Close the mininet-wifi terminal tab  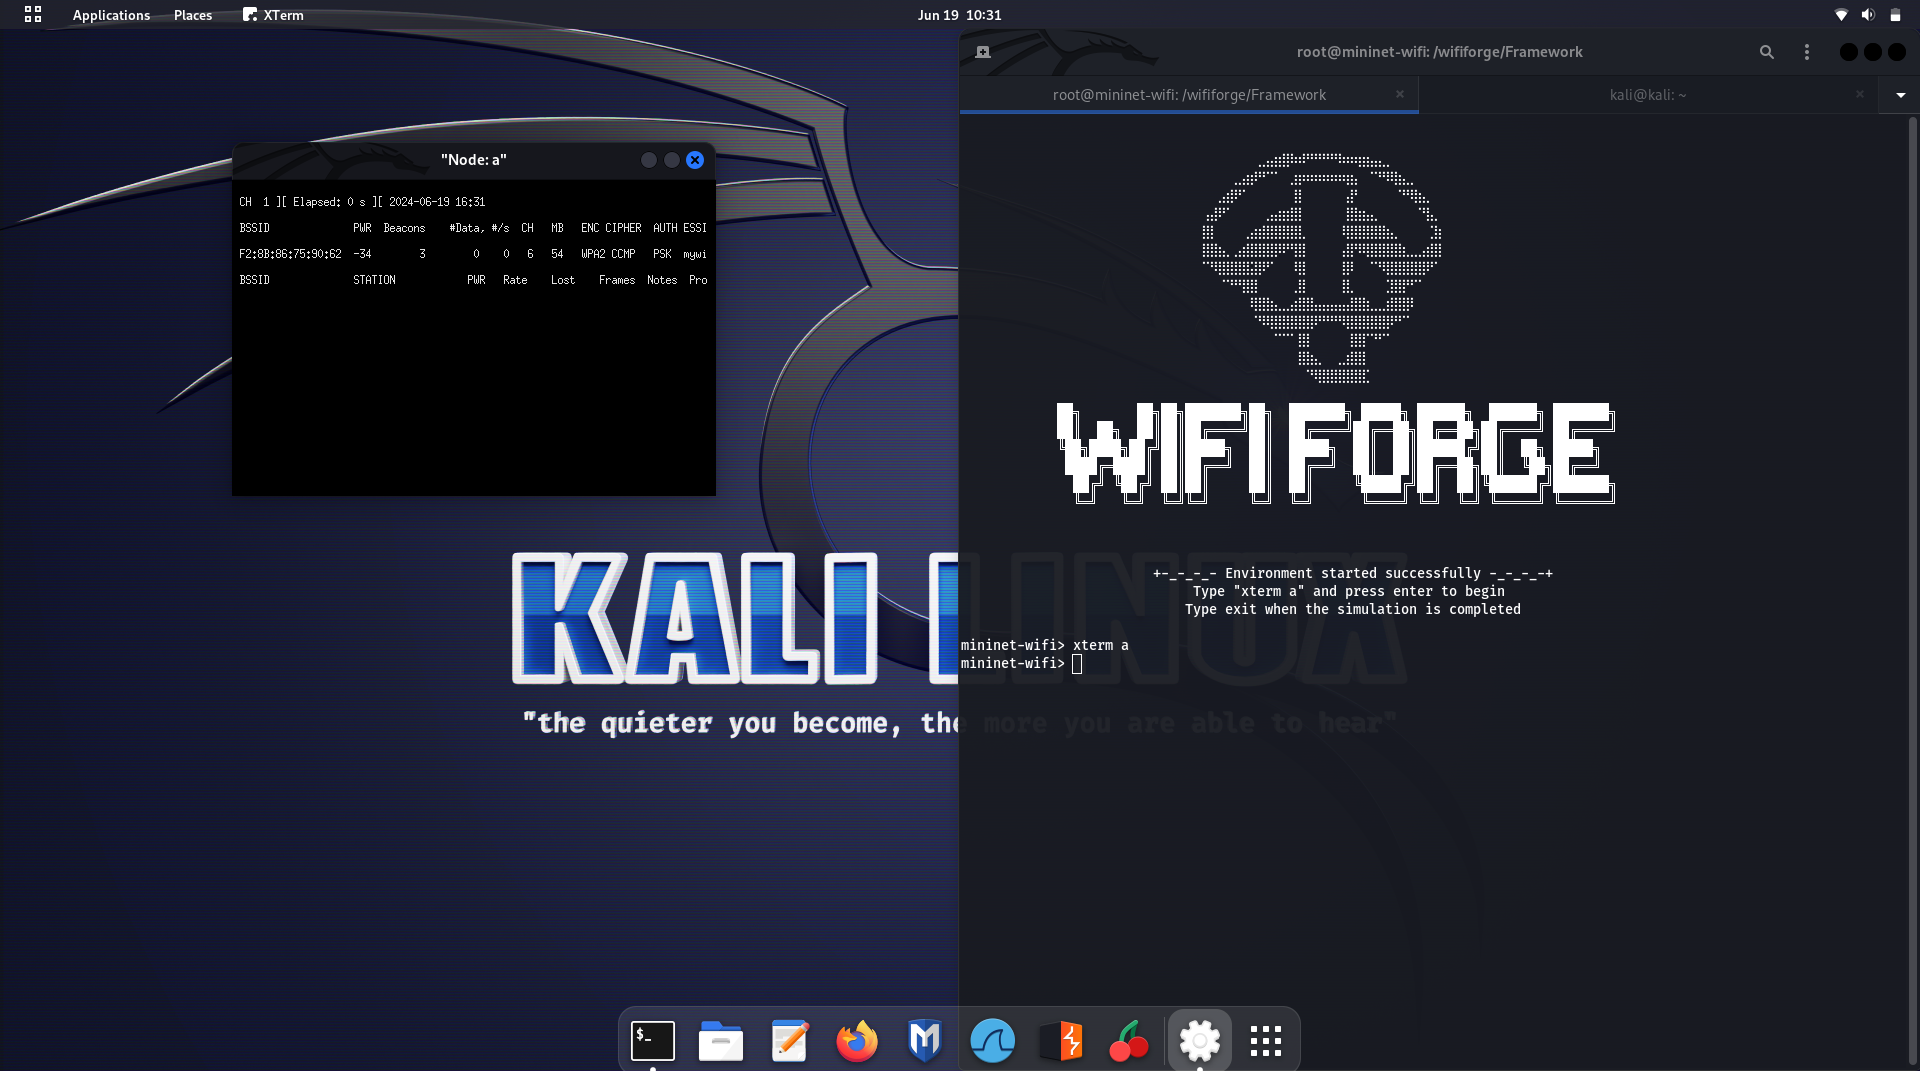(1400, 94)
